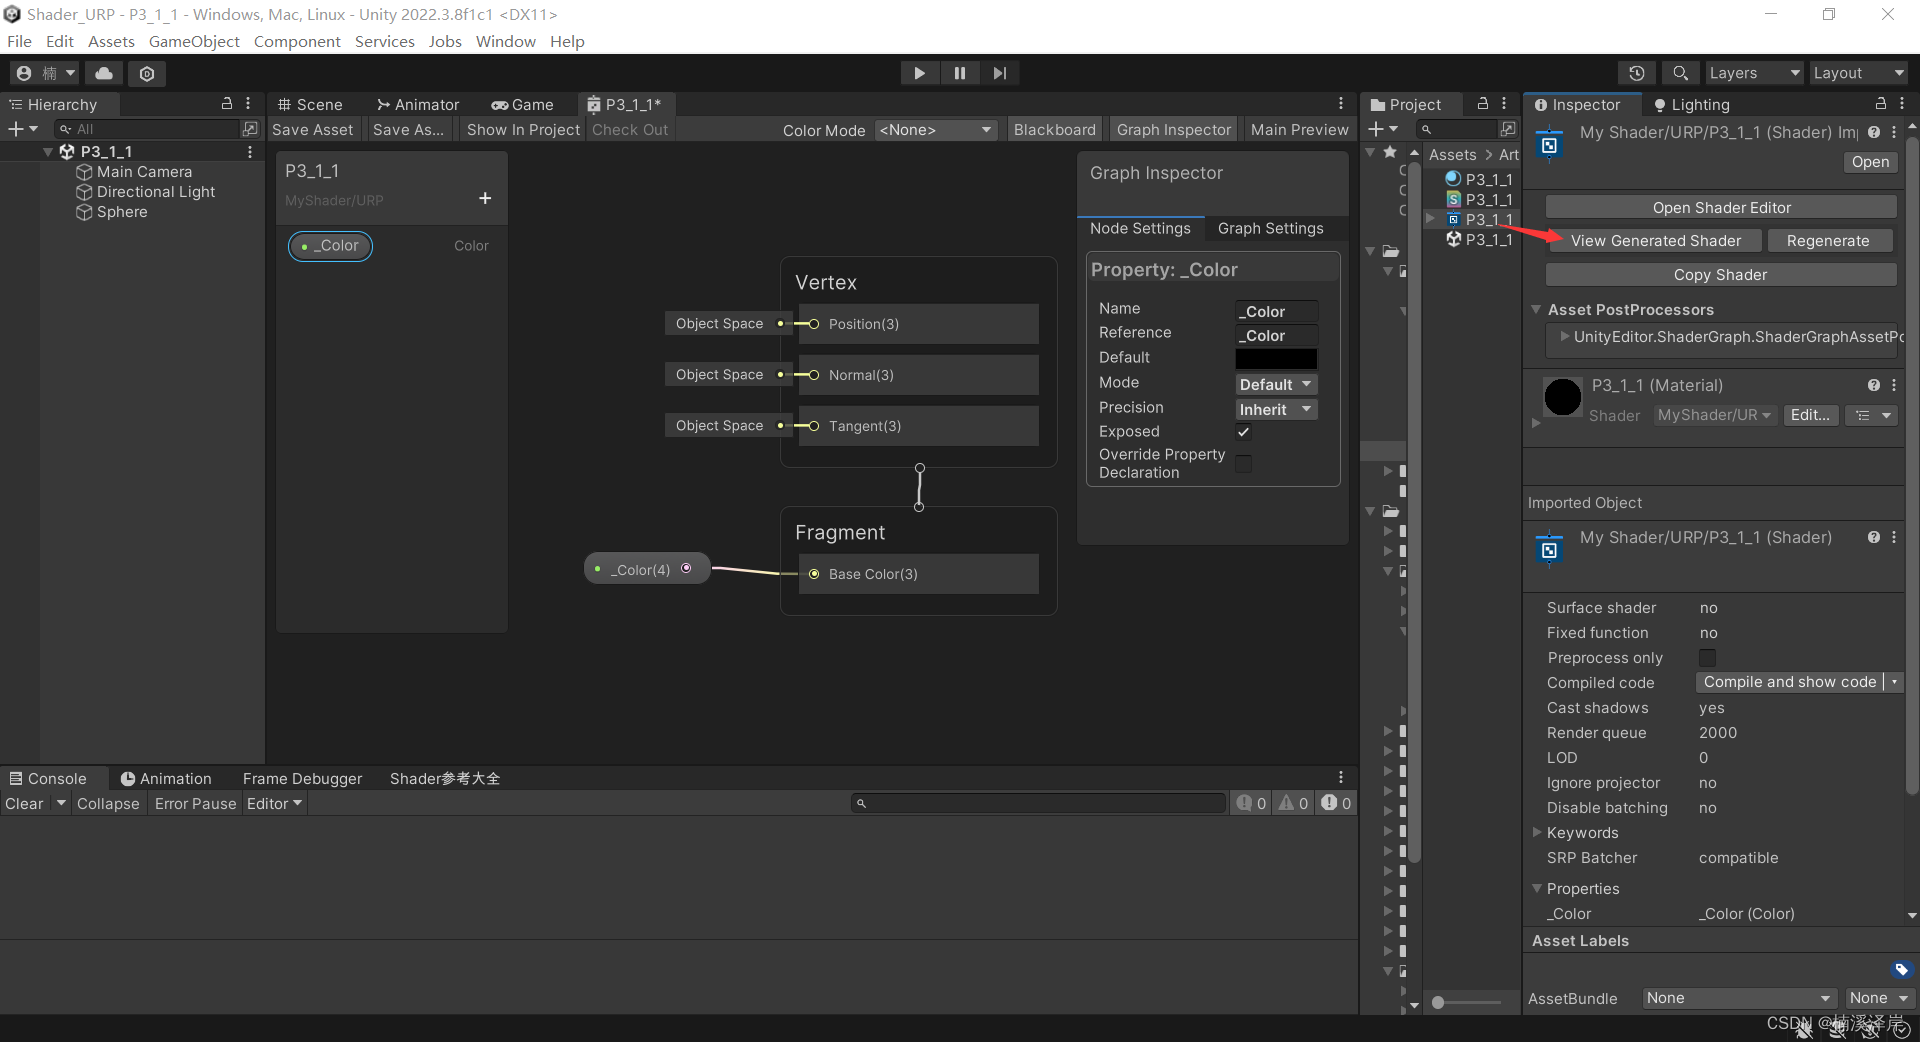Click the Step frame button

(x=1000, y=73)
